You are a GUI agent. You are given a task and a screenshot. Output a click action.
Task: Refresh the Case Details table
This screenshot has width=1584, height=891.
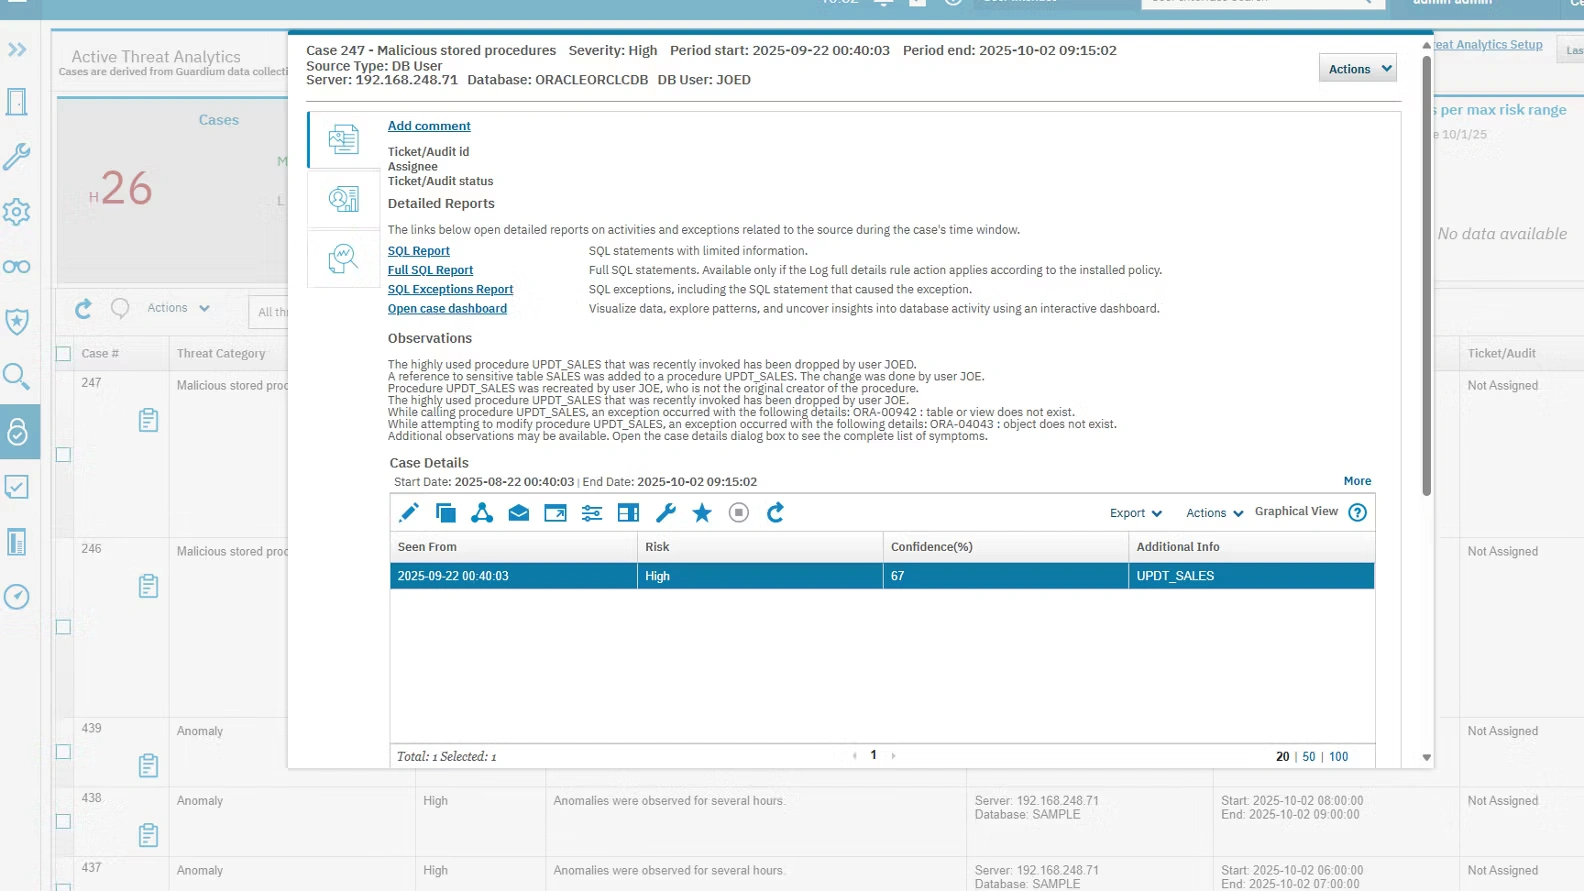(x=775, y=513)
